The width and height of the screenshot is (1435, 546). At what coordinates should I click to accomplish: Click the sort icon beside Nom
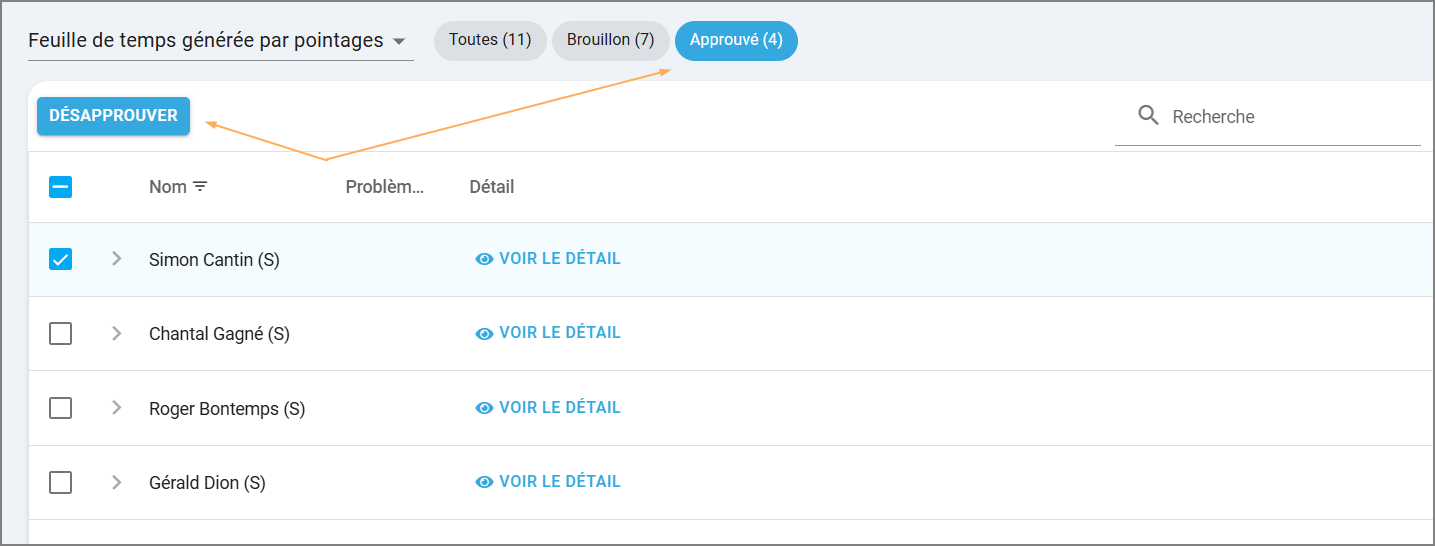point(200,187)
